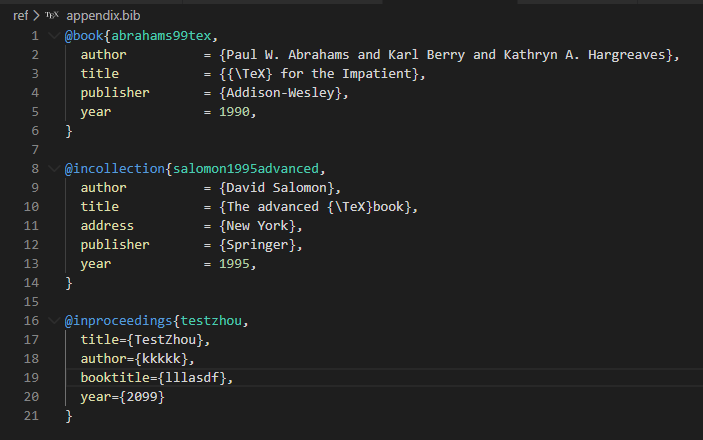Click the citation key 'abrahams99tex'
The width and height of the screenshot is (703, 440).
point(161,36)
